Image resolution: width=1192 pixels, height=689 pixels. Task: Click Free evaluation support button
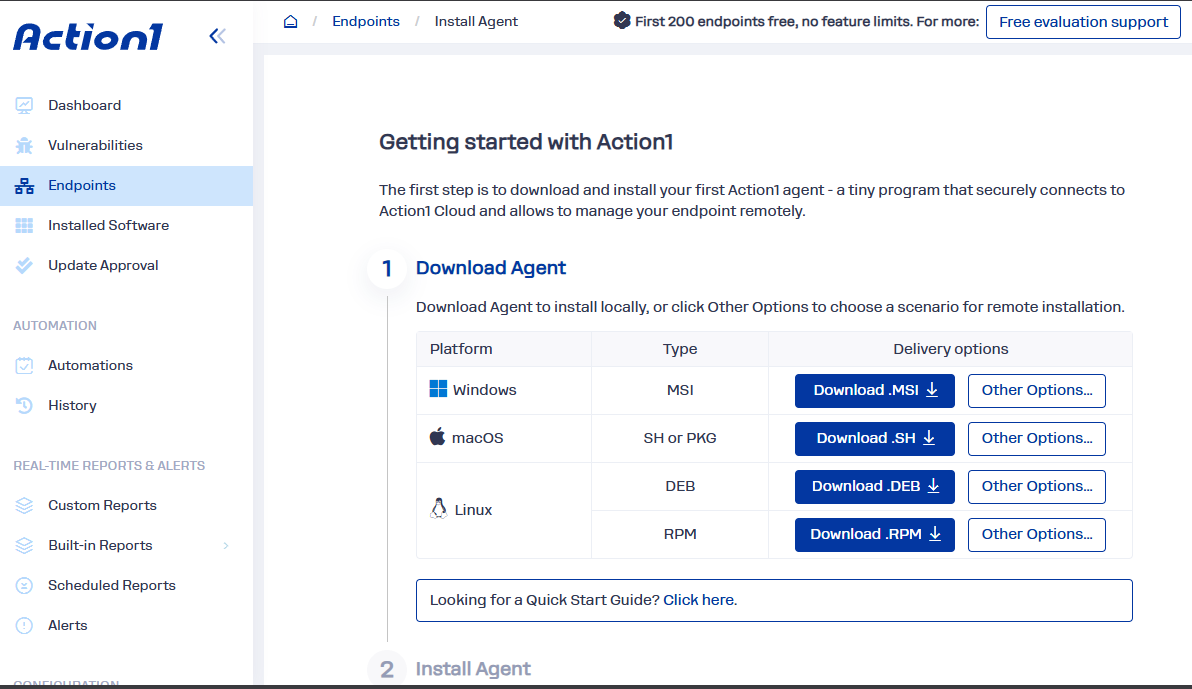(1083, 22)
